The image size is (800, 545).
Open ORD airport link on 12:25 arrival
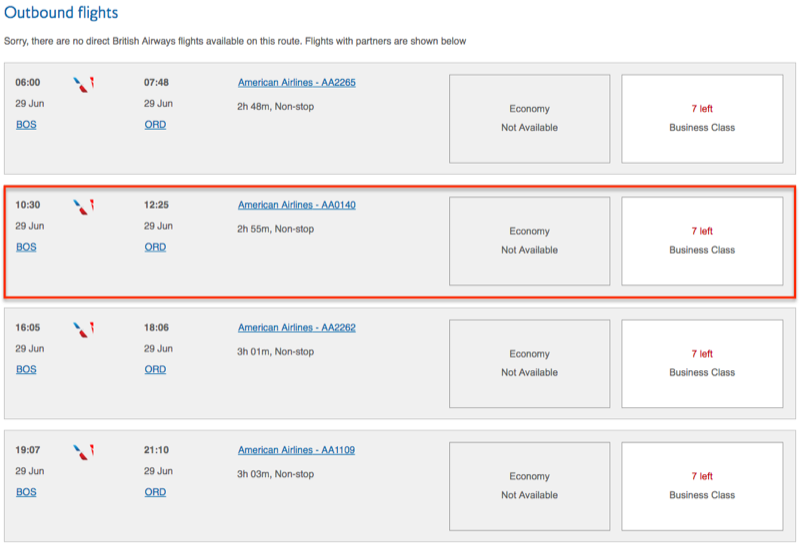point(155,247)
